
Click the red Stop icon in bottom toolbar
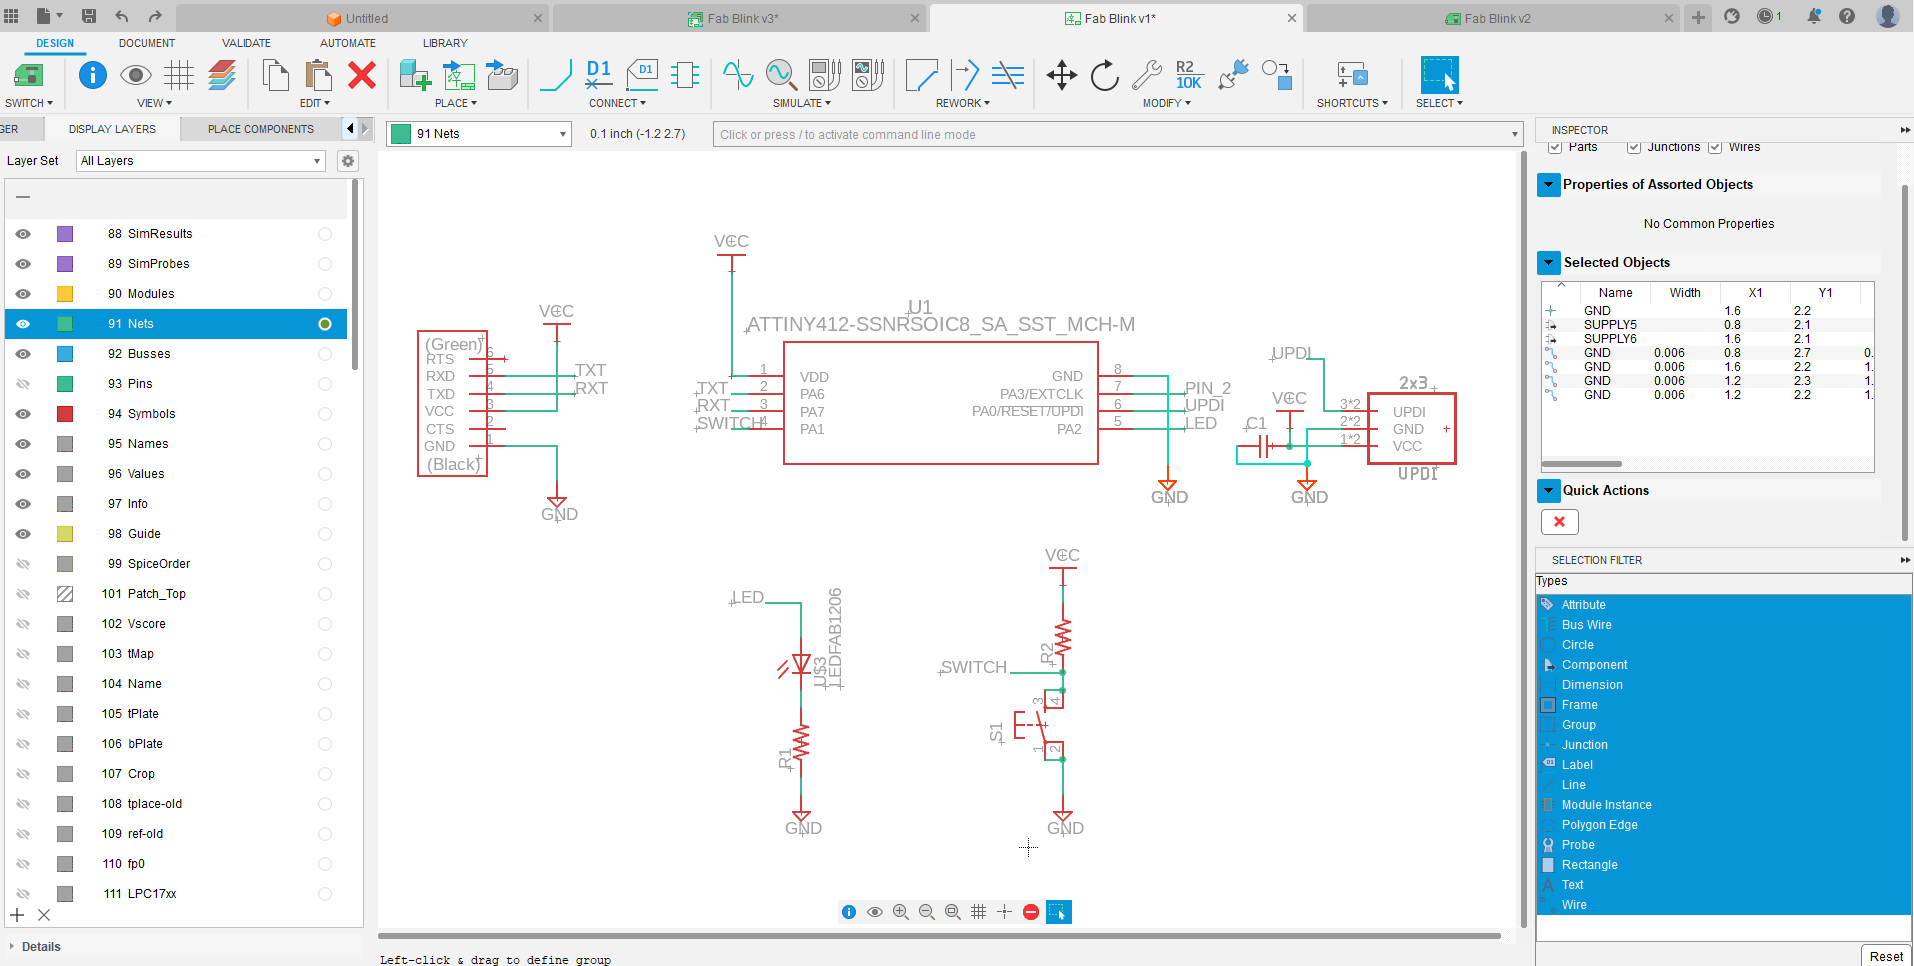[1031, 912]
